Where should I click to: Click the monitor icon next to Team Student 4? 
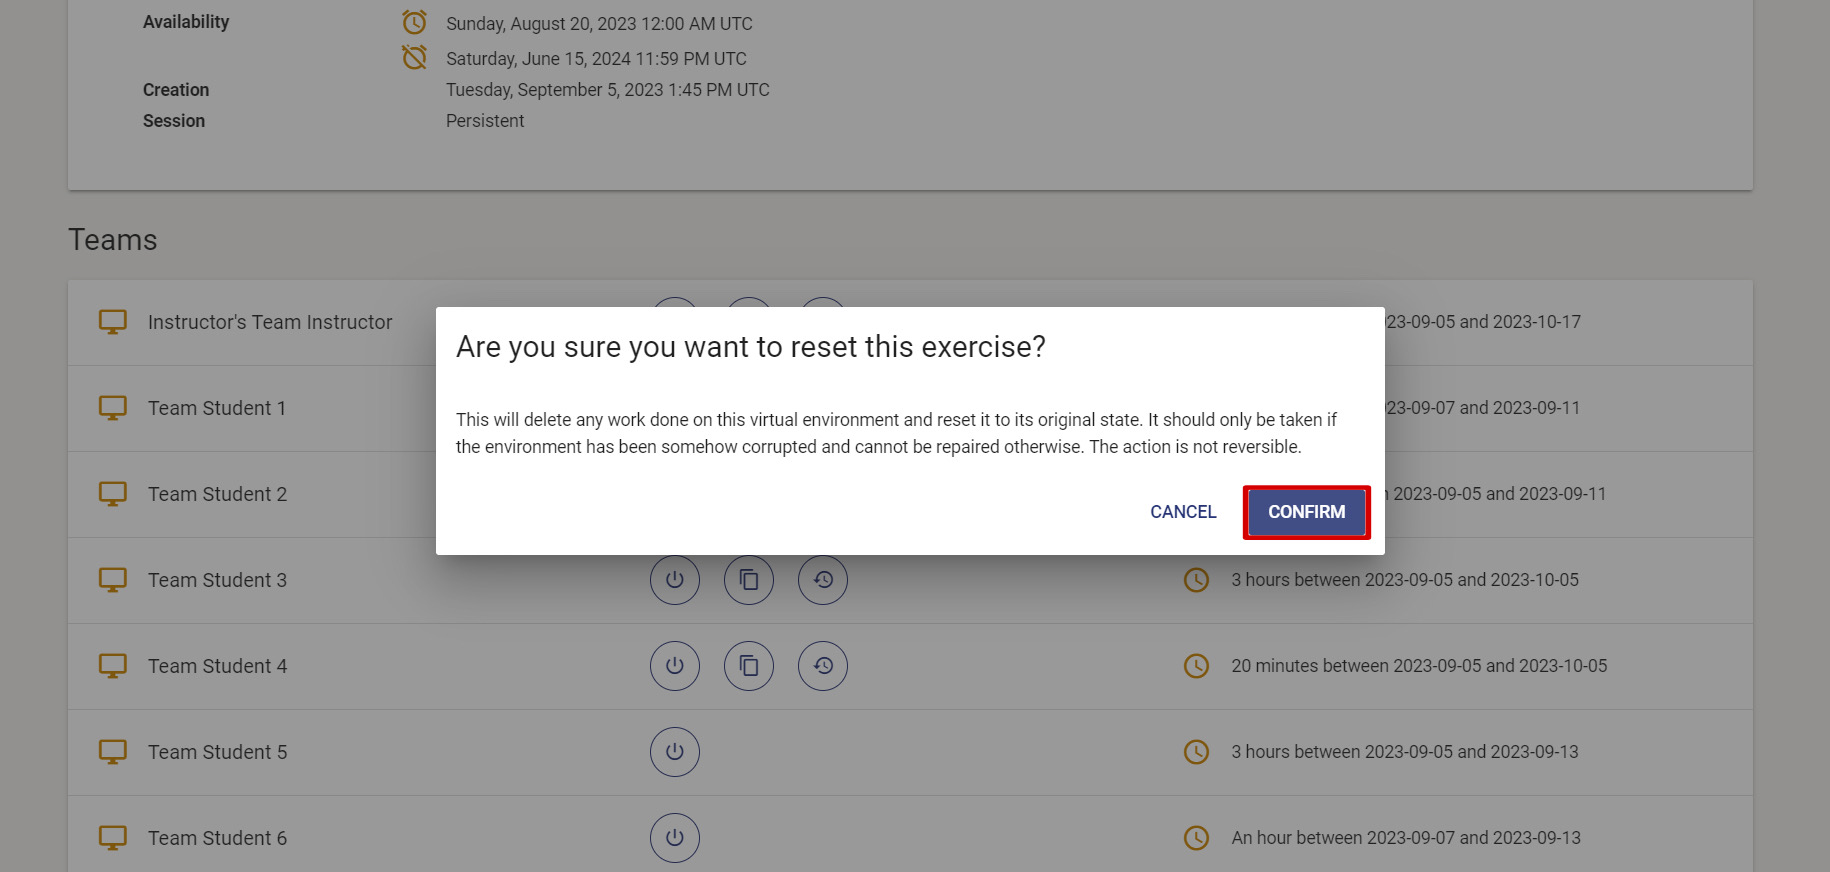(x=113, y=666)
